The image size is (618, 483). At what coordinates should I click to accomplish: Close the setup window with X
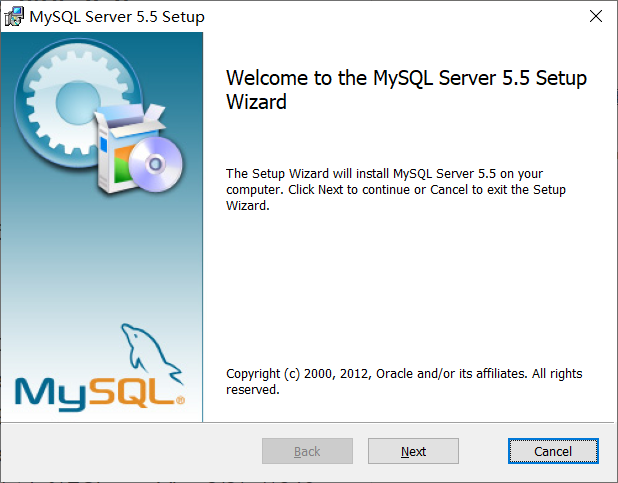tap(596, 16)
